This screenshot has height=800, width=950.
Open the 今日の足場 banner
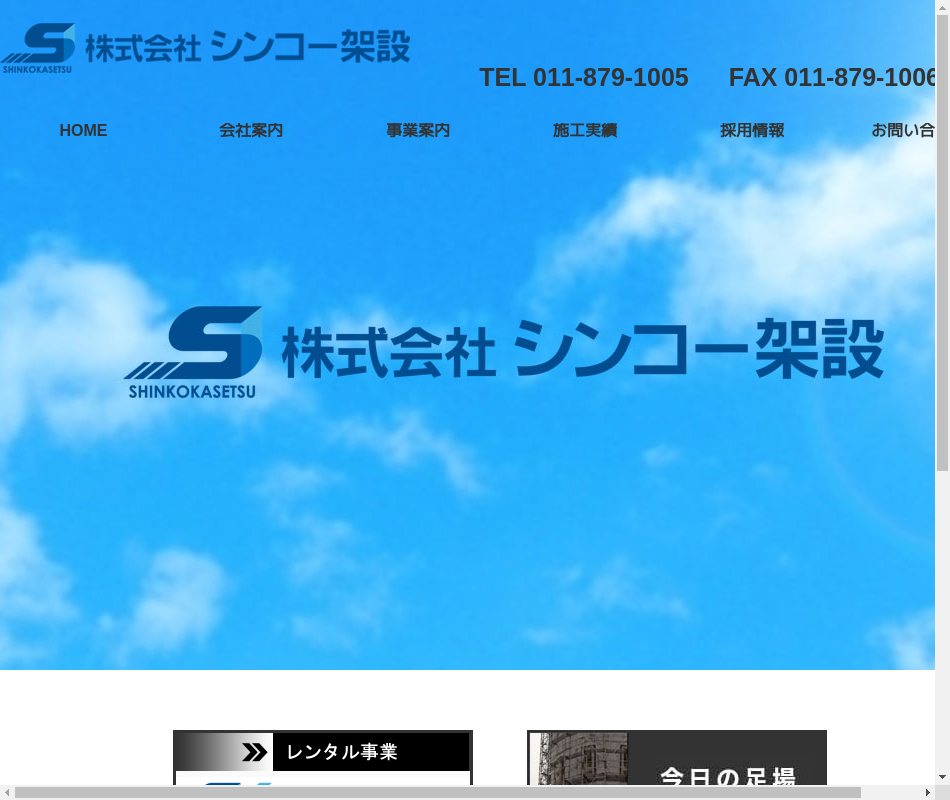[x=677, y=758]
